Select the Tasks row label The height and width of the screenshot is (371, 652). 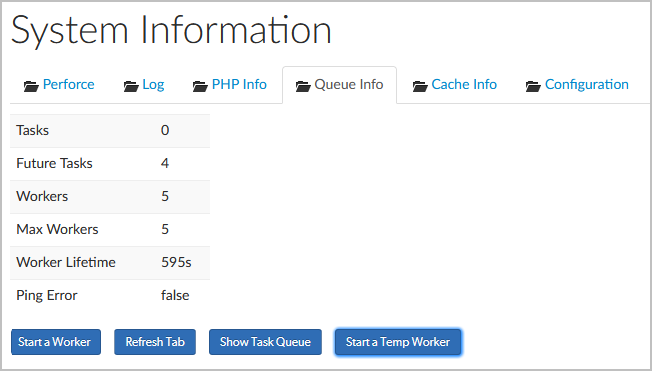tap(32, 131)
